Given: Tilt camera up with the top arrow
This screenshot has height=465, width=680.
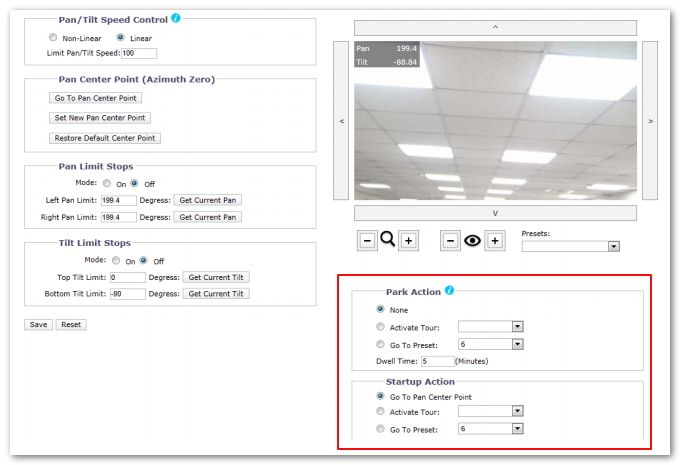Looking at the screenshot, I should 495,27.
